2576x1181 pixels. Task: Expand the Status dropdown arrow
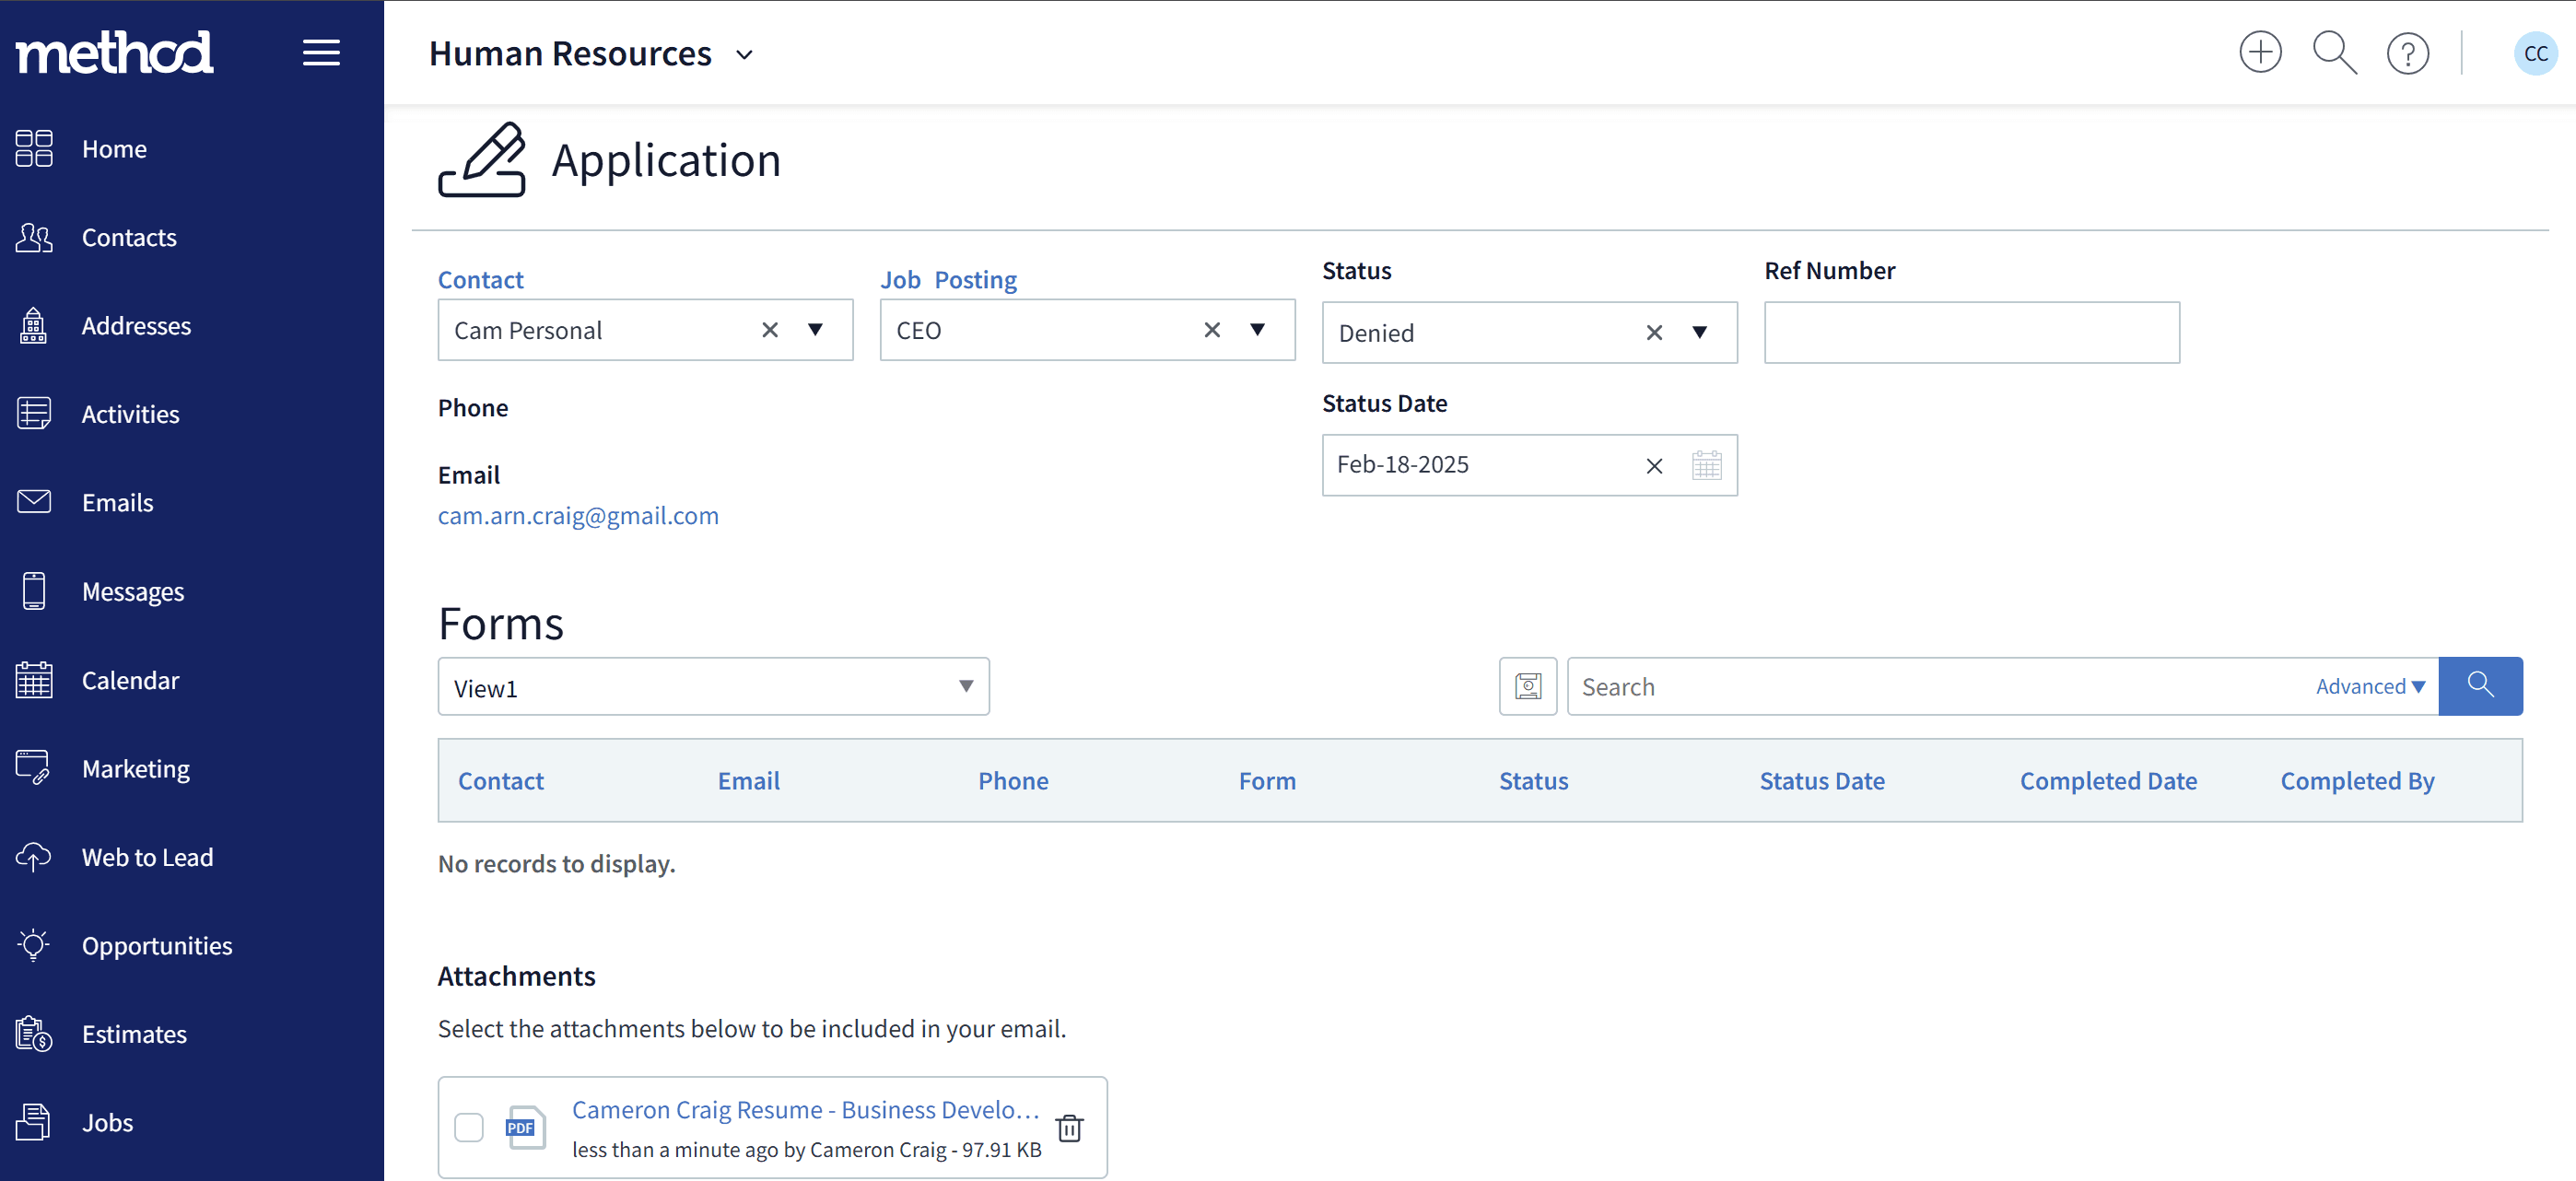[x=1699, y=333]
